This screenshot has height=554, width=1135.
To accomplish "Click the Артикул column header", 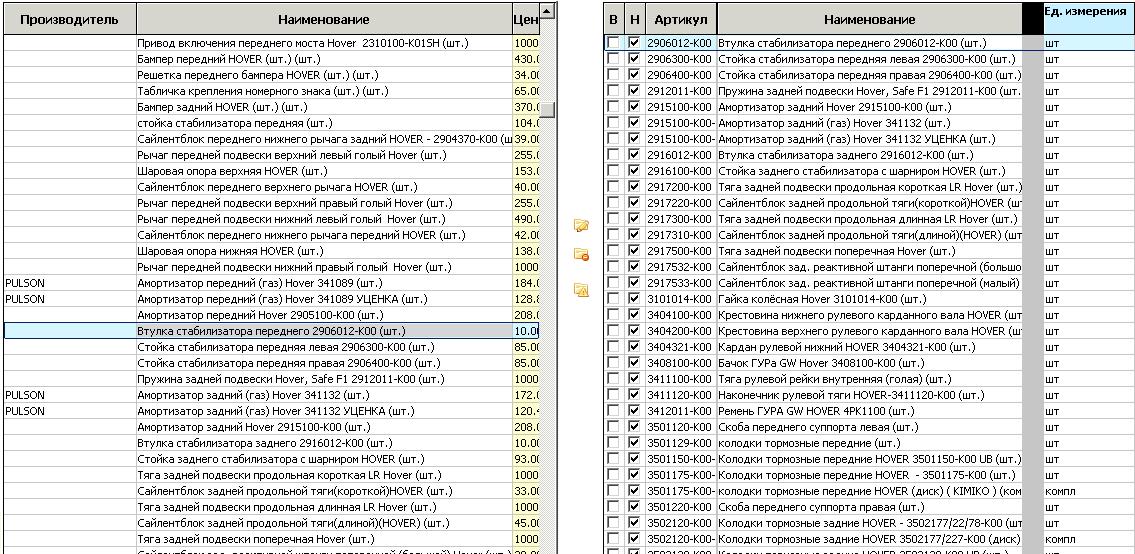I will pos(680,20).
